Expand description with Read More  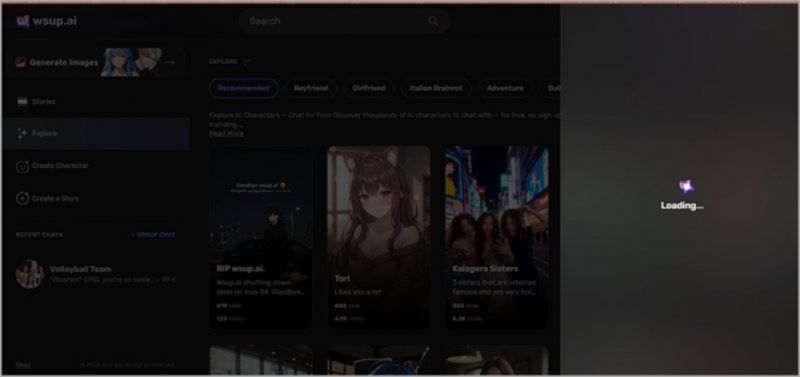tap(226, 133)
